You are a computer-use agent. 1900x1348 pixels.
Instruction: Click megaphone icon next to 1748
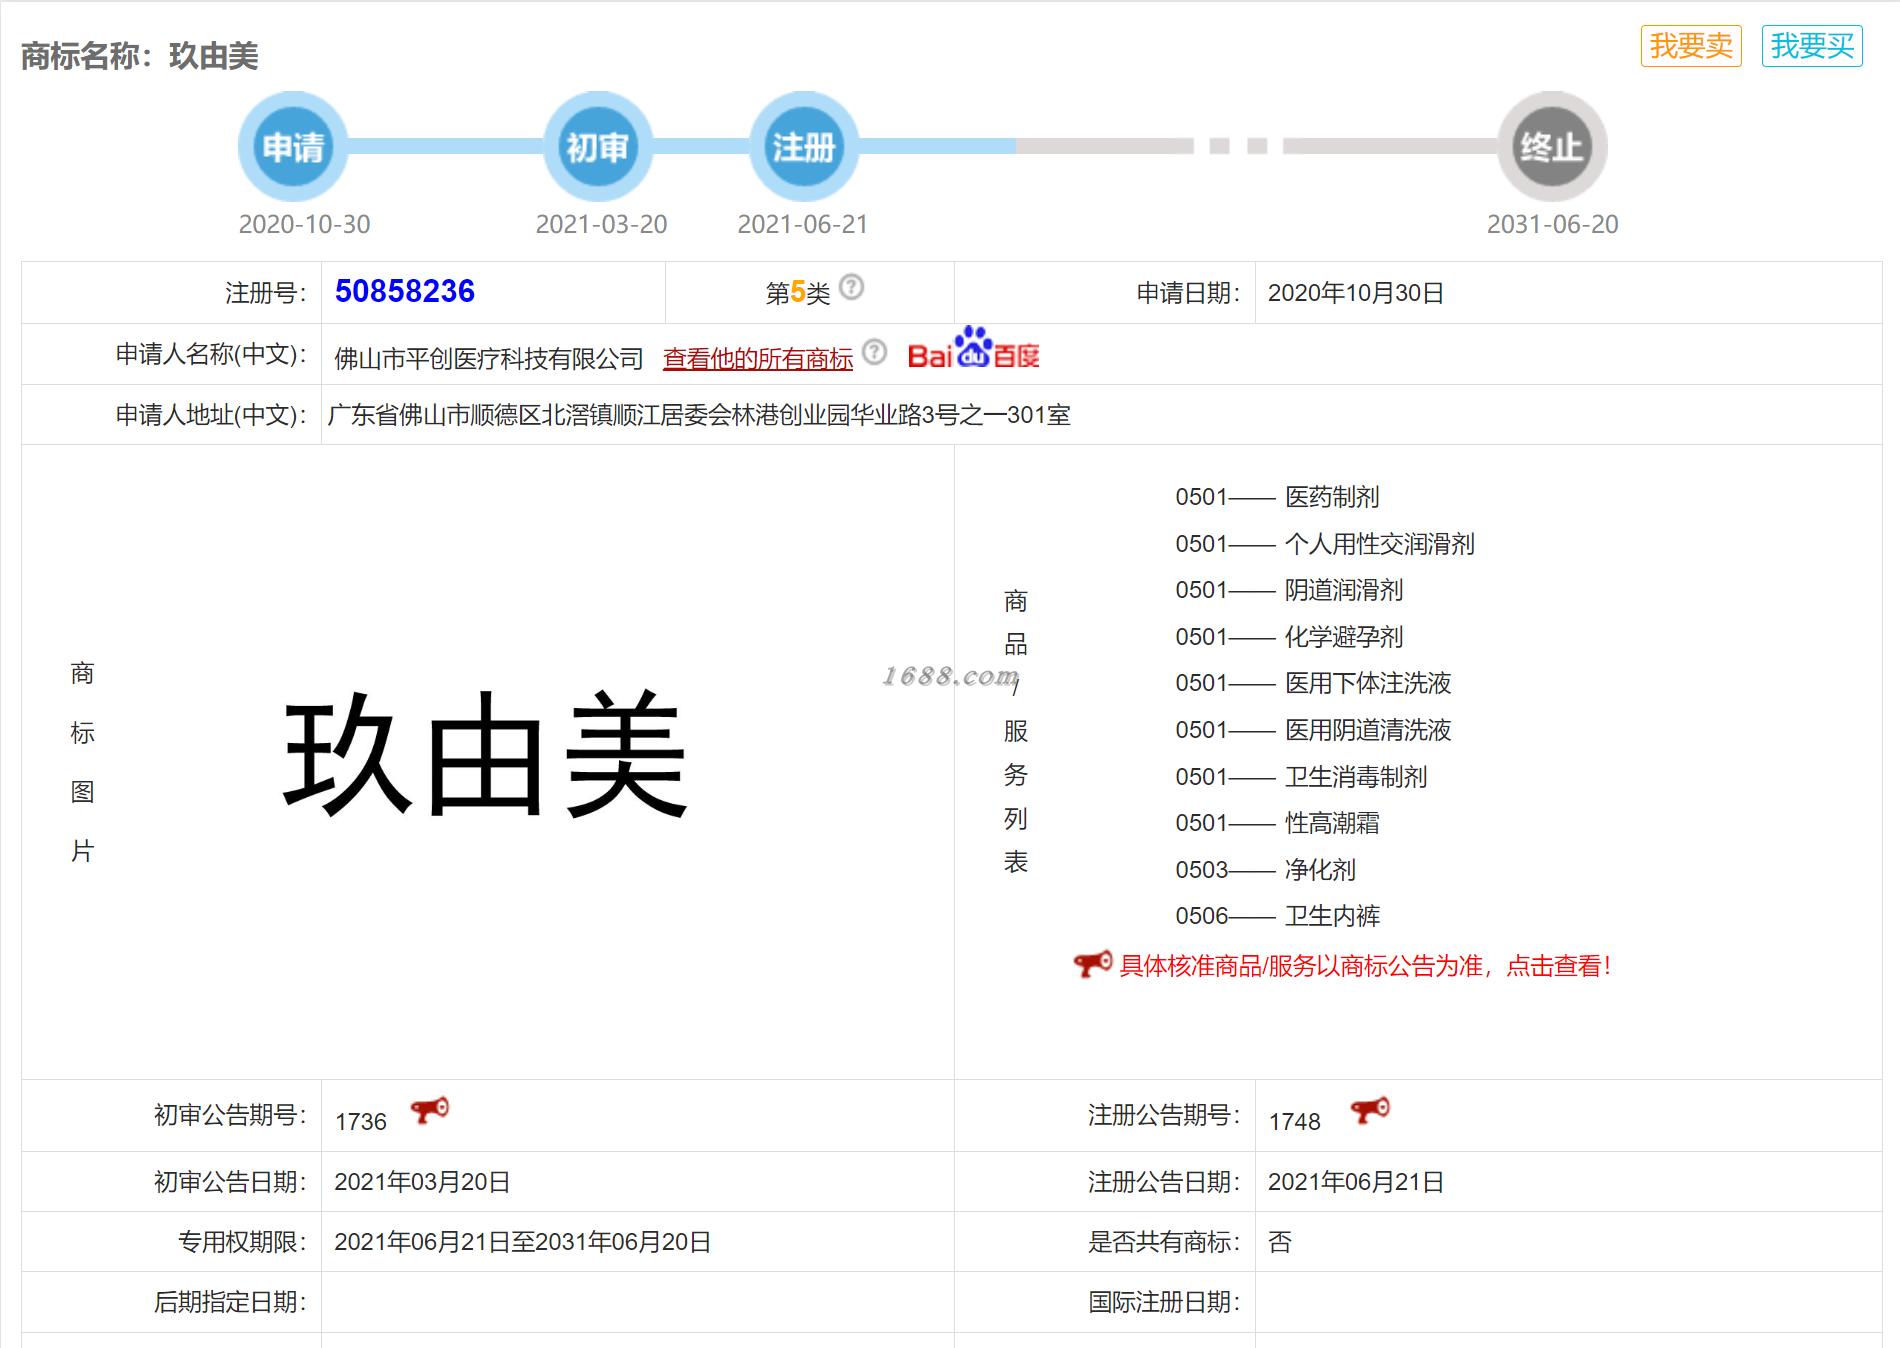(1370, 1111)
